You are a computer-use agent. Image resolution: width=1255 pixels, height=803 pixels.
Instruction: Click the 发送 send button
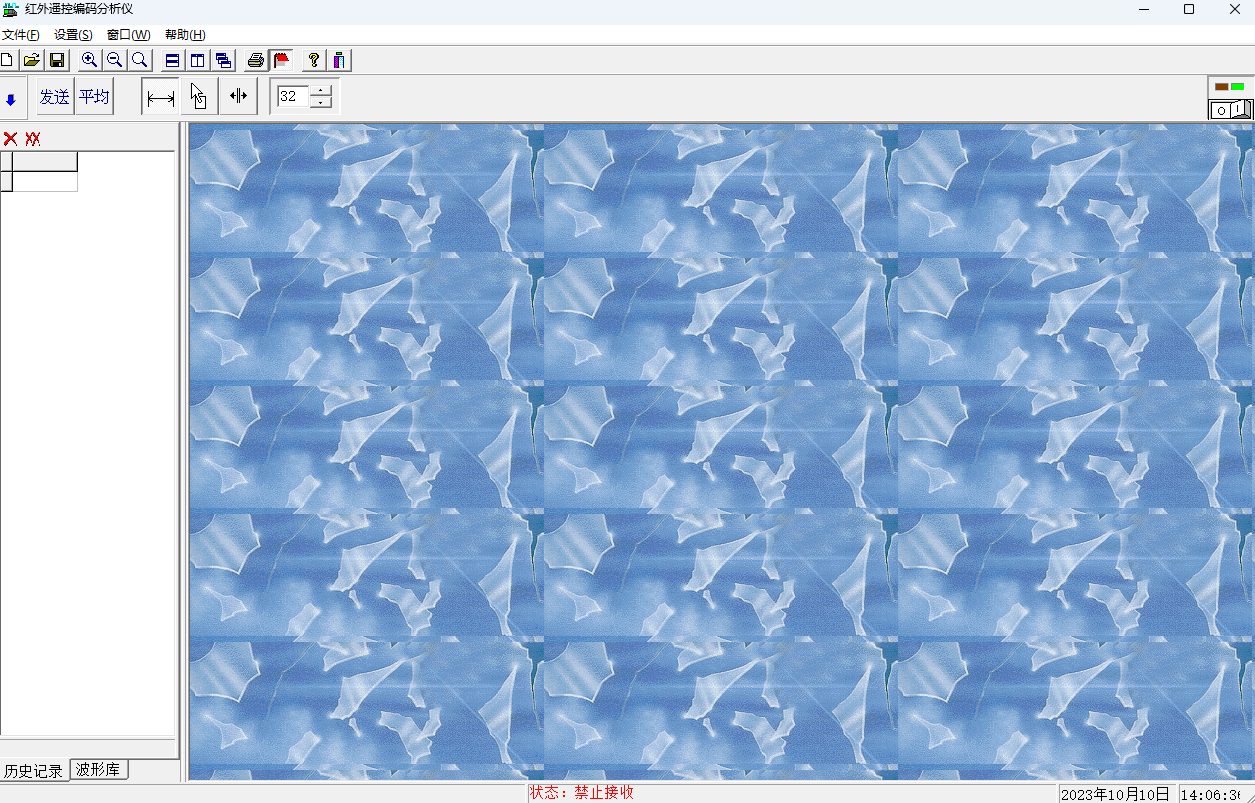point(55,97)
